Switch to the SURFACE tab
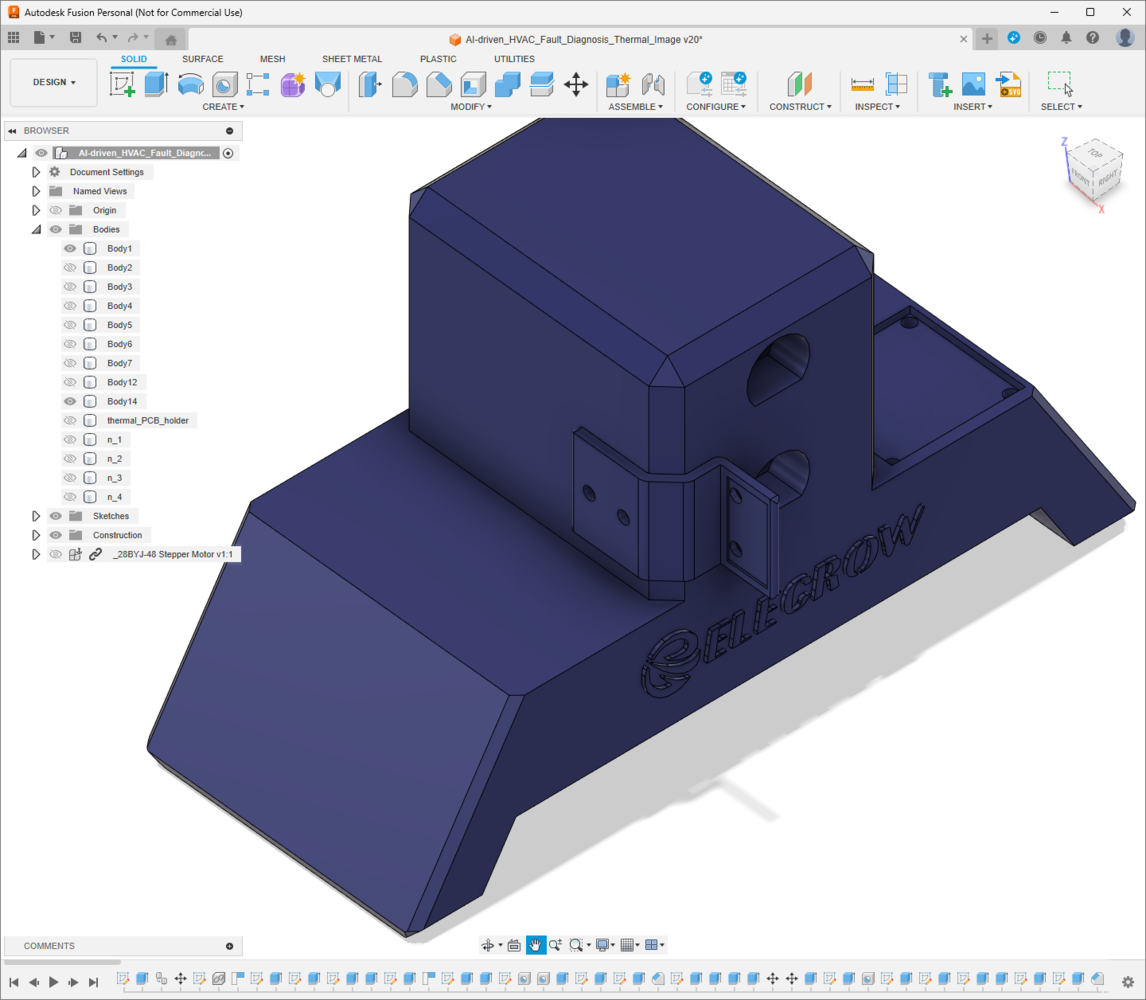This screenshot has height=1000, width=1146. [x=202, y=59]
